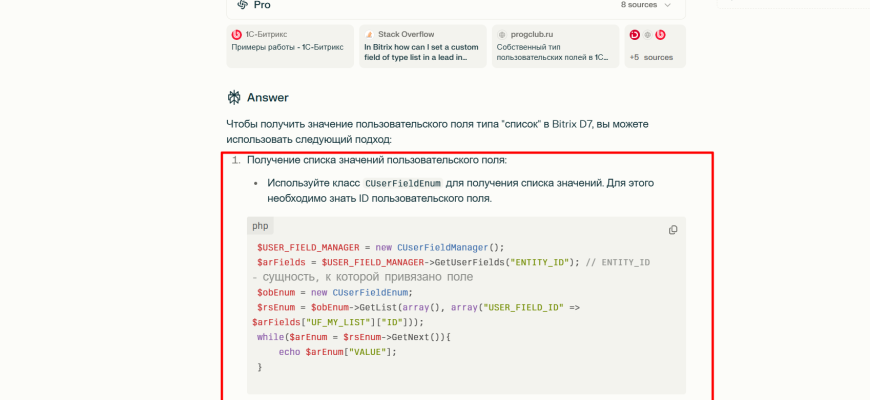Click the Stack Overflow favicon
The image size is (870, 400).
(369, 34)
